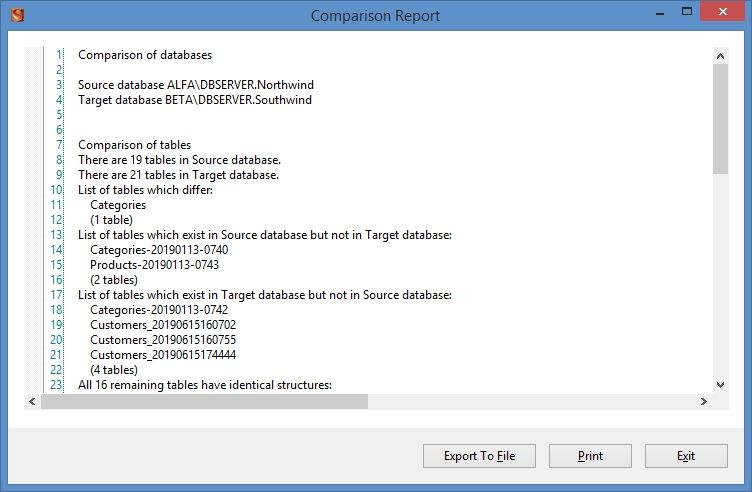
Task: Click 'All 16 remaining tables have identical structures:'
Action: 205,385
